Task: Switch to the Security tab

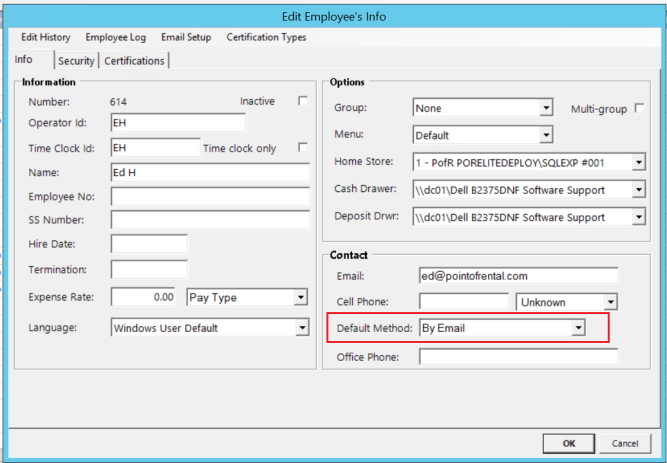Action: (76, 61)
